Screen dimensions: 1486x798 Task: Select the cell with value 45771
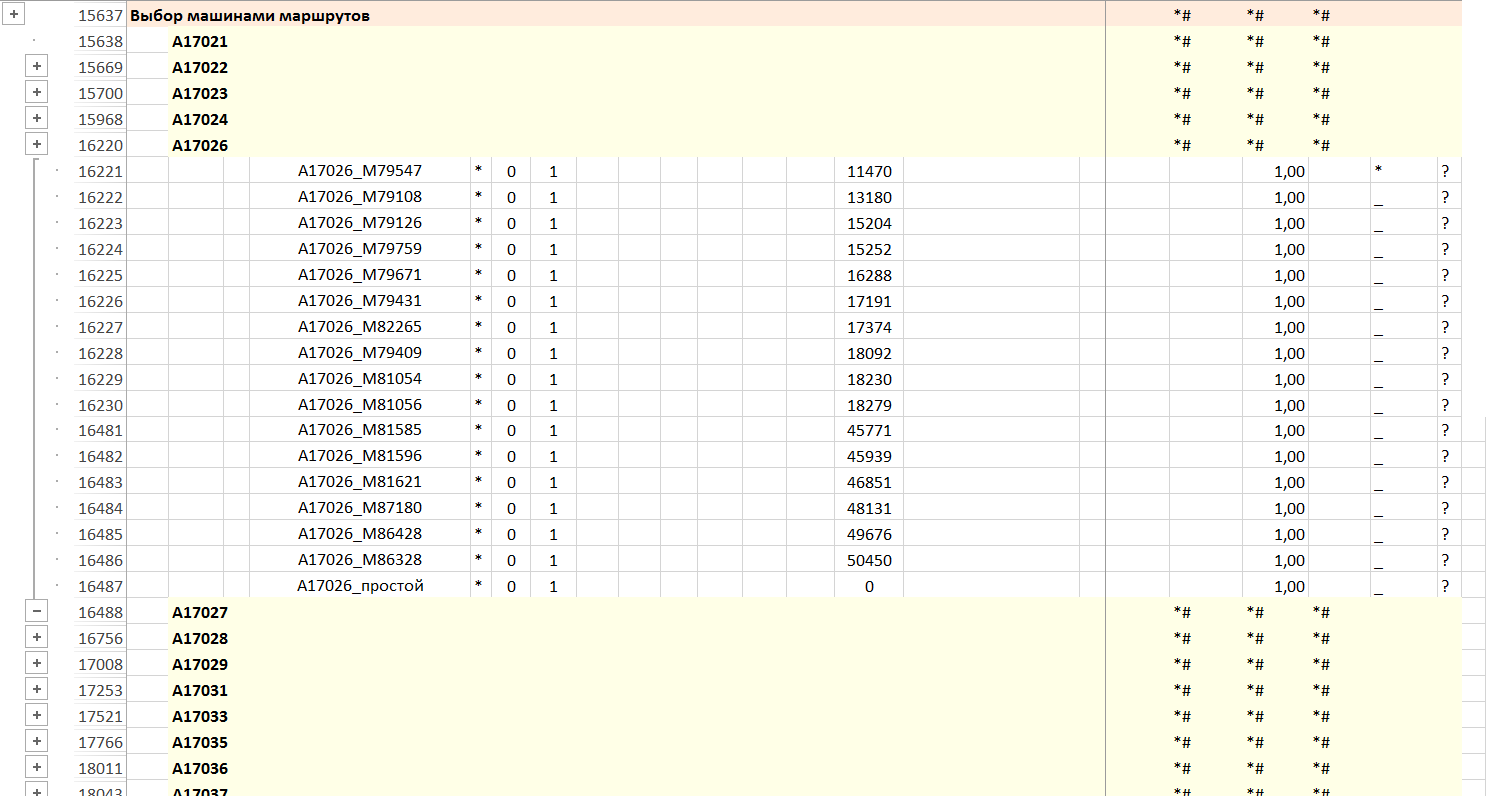[x=868, y=431]
